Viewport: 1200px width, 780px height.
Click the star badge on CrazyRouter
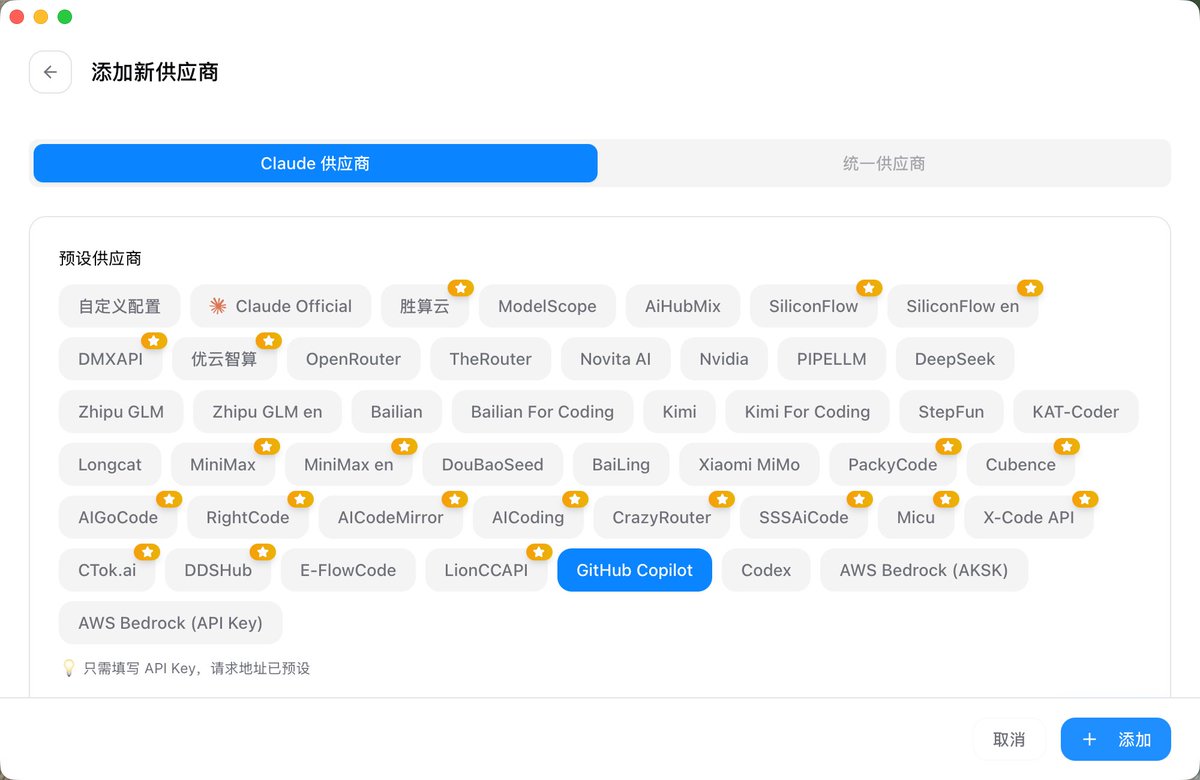coord(722,499)
